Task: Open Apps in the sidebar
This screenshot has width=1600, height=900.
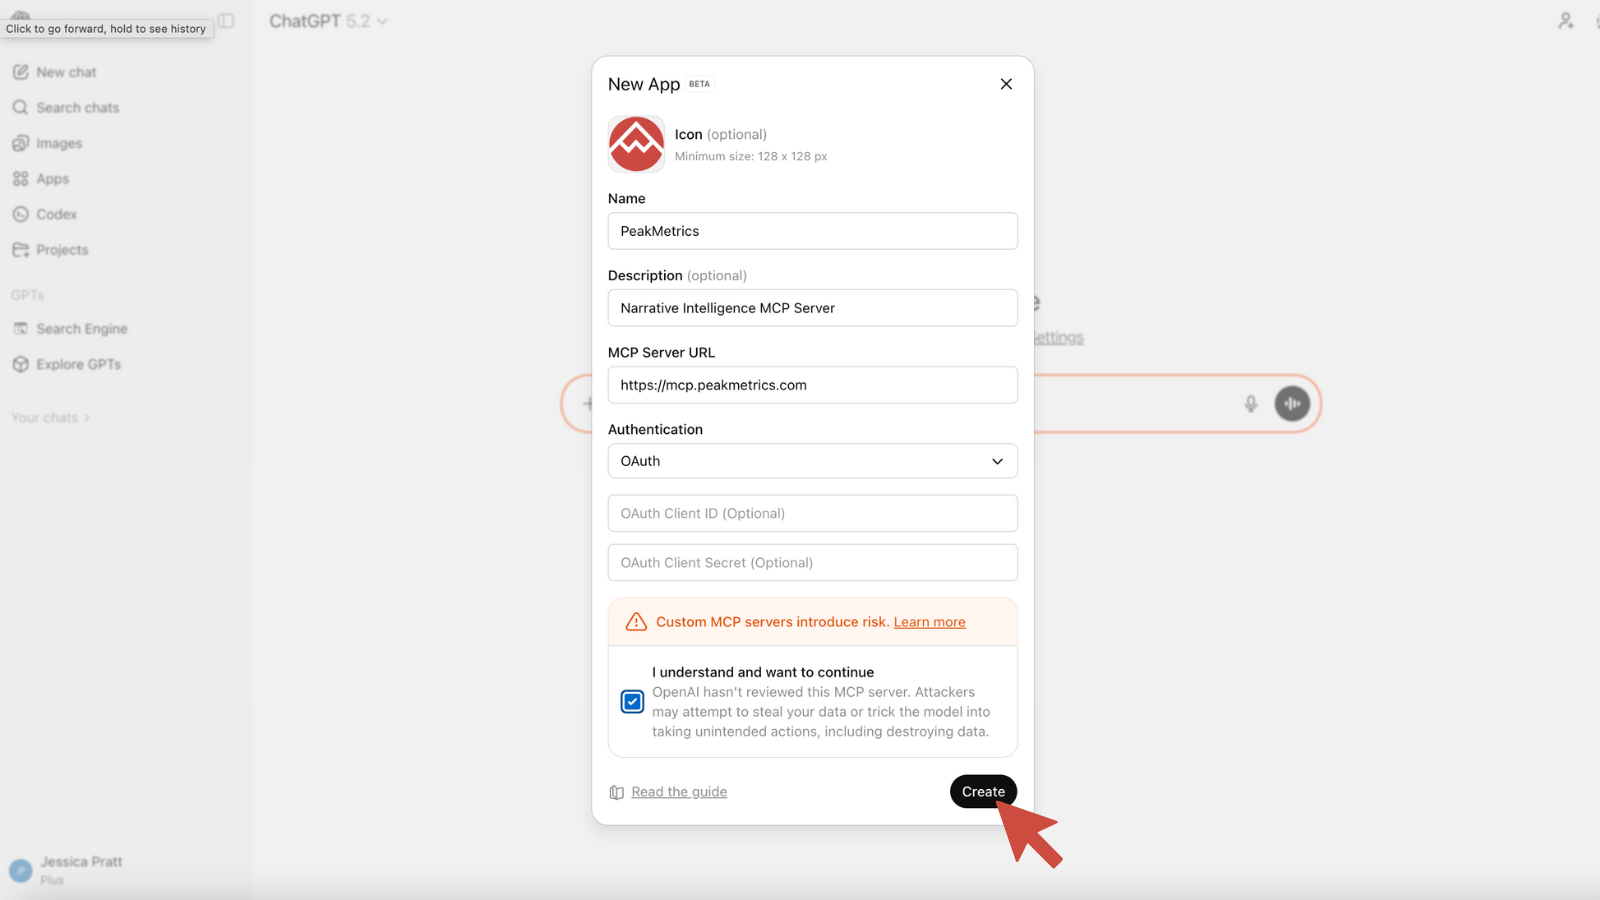Action: click(52, 179)
